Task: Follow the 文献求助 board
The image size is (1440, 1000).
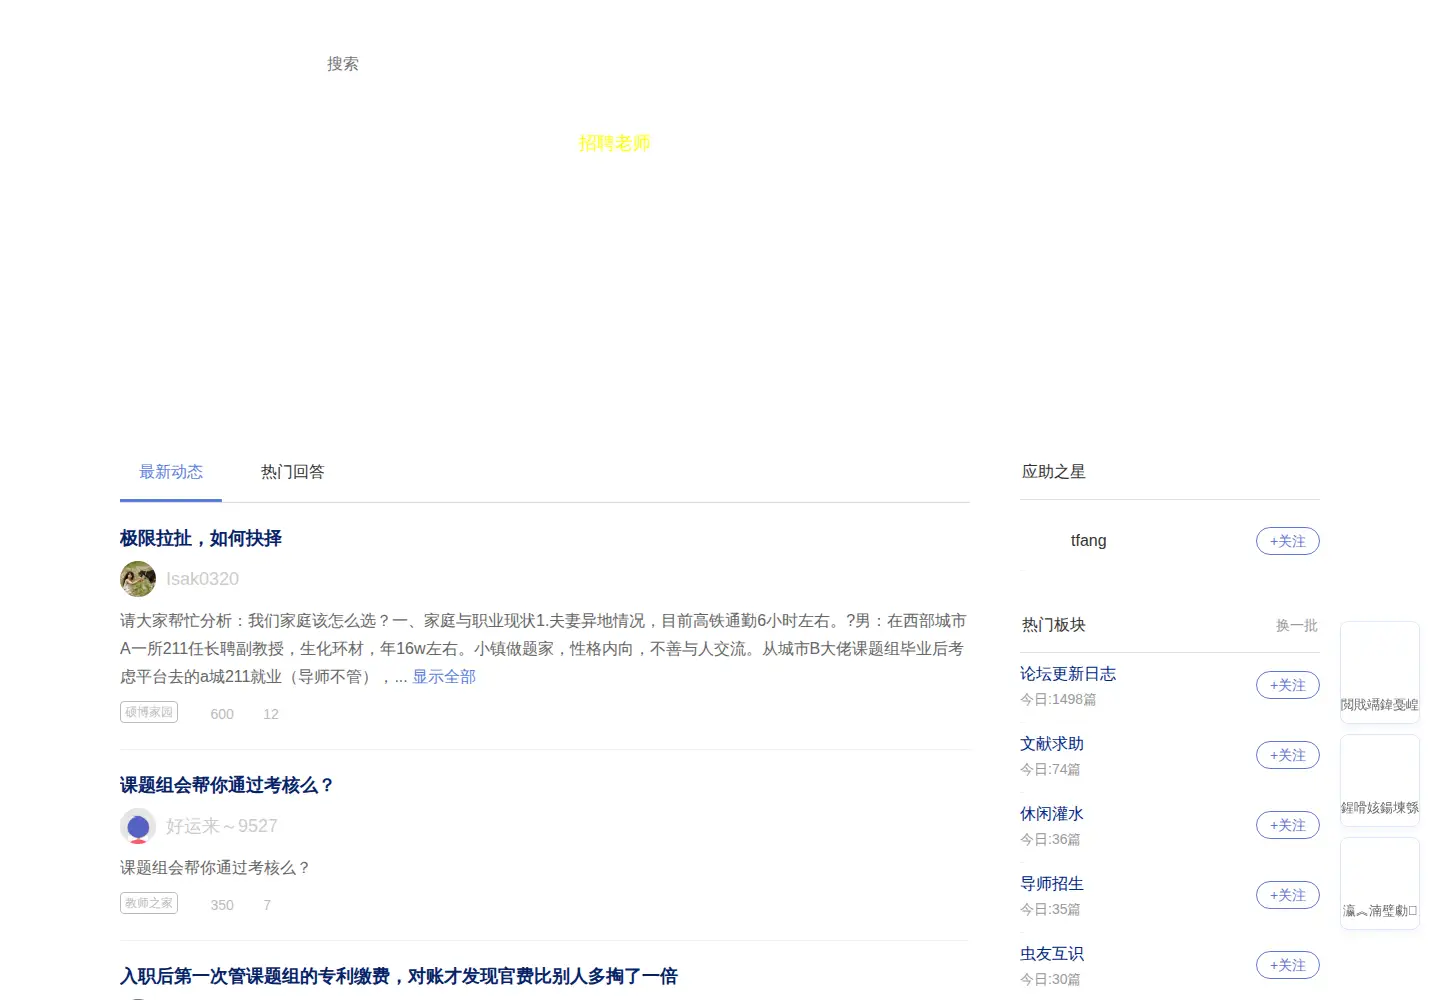Action: point(1288,755)
